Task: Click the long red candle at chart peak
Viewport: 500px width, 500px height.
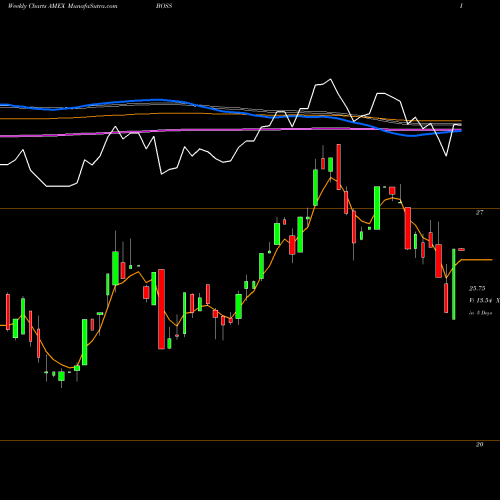Action: coord(339,167)
